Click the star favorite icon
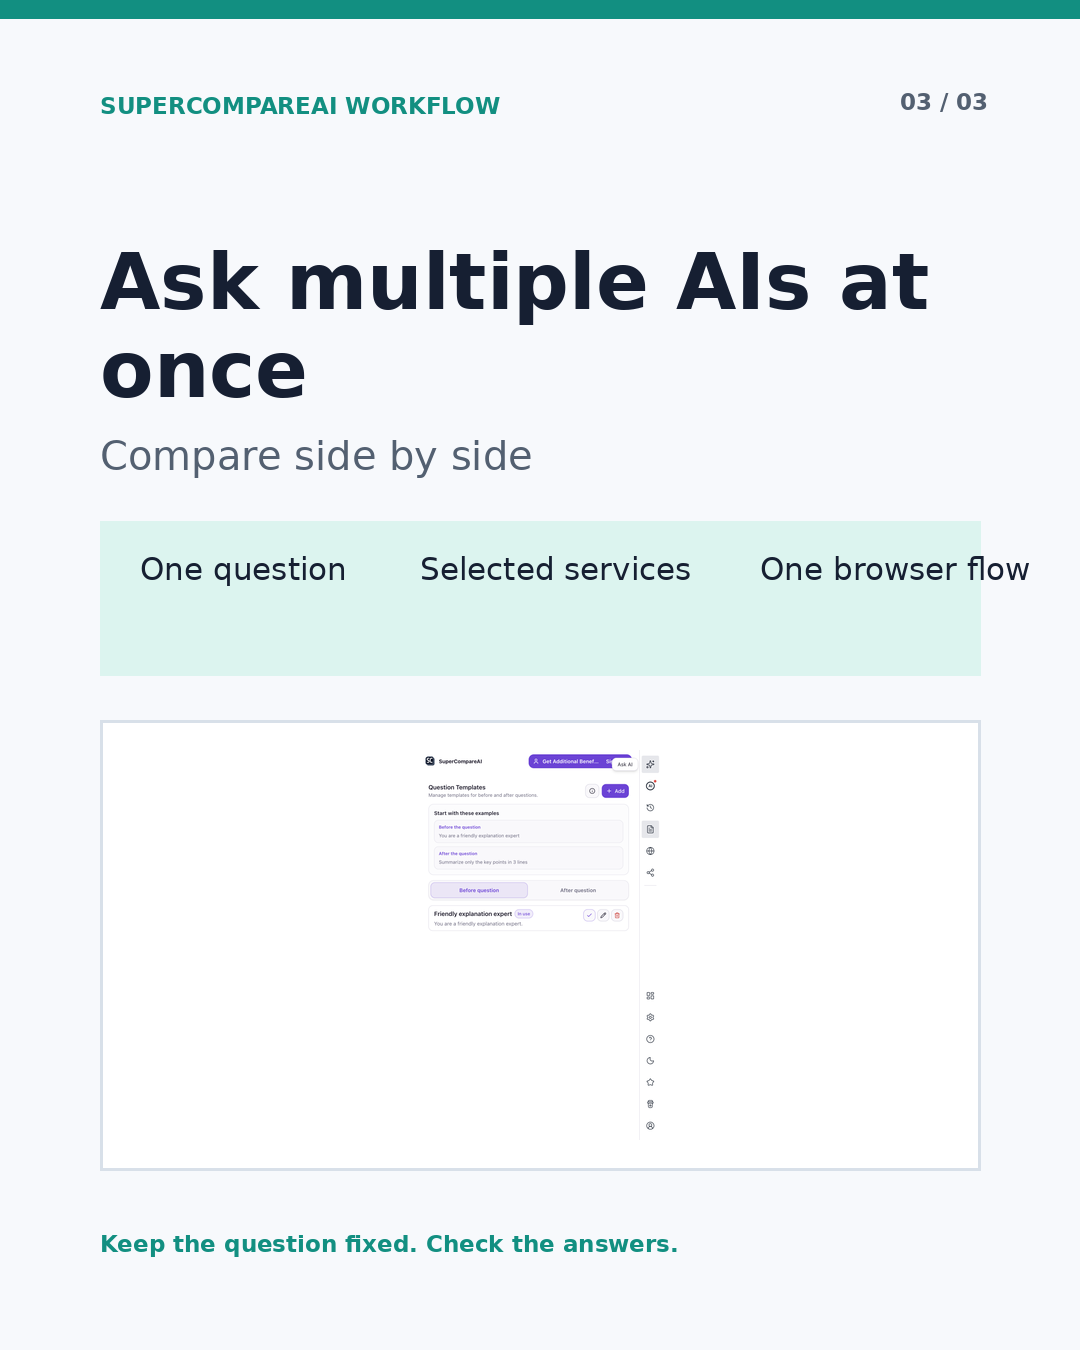Image resolution: width=1080 pixels, height=1350 pixels. (650, 1083)
